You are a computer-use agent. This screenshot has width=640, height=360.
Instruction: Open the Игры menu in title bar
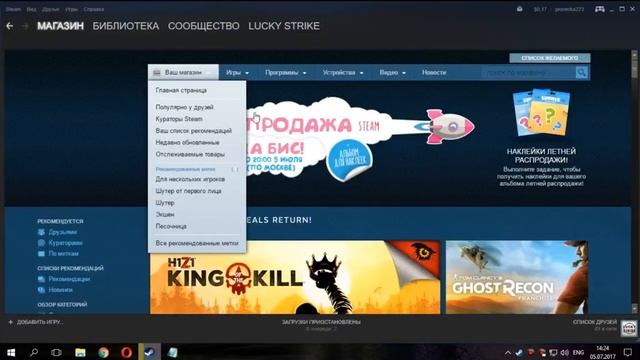click(x=71, y=9)
